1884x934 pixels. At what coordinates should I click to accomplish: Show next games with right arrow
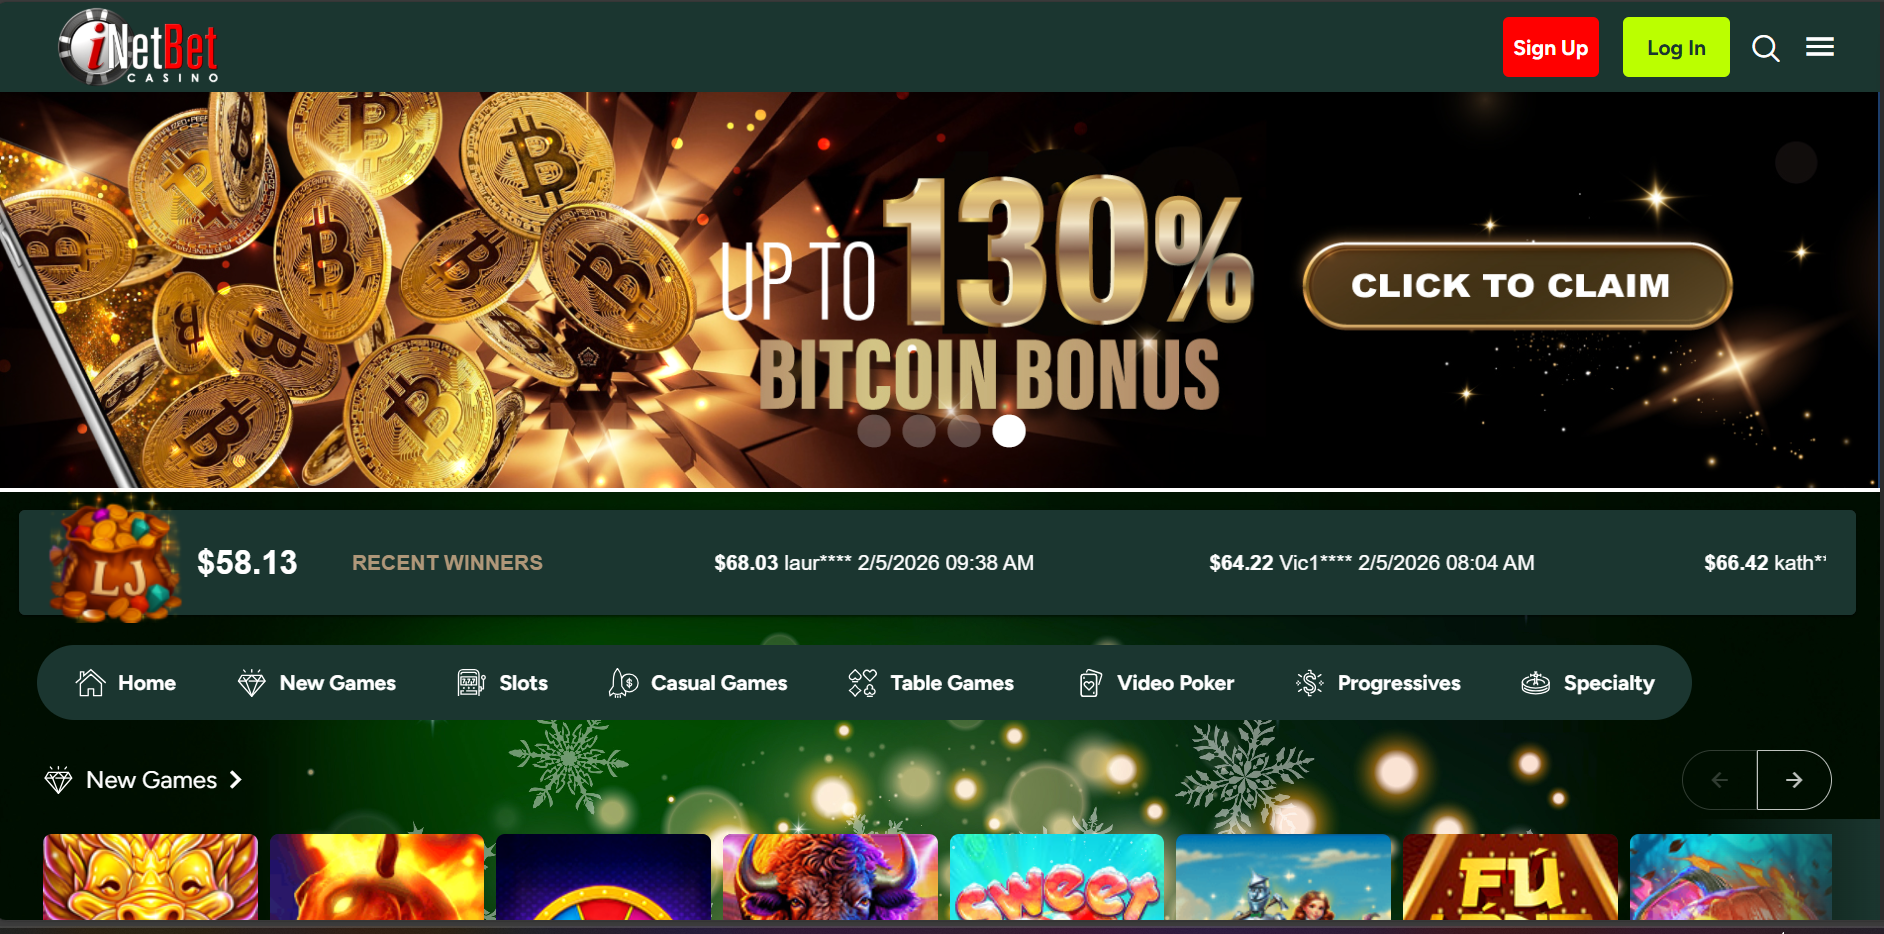1794,780
